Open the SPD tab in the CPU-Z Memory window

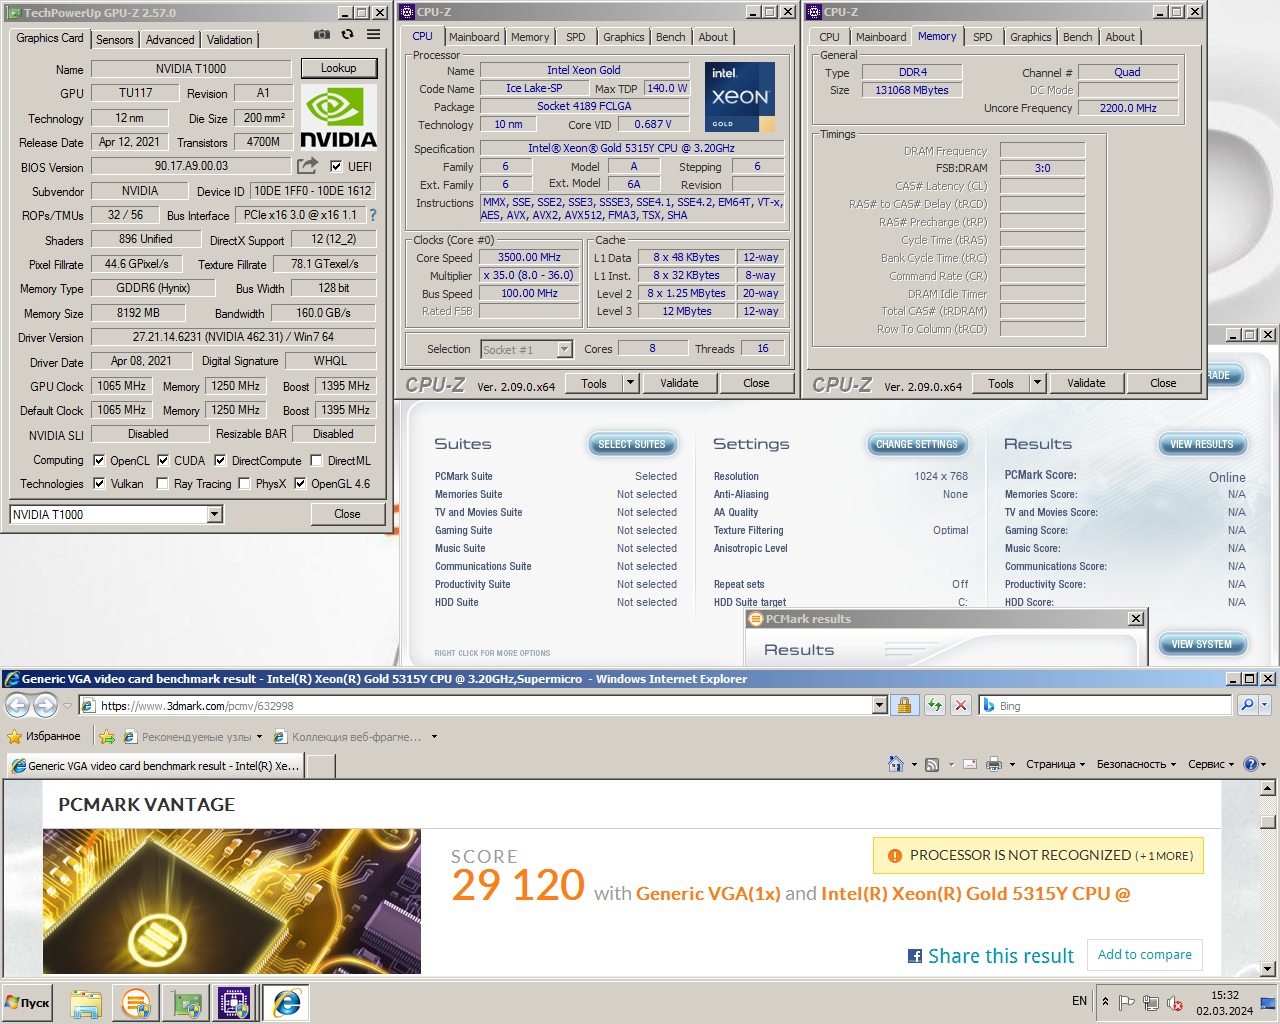tap(983, 37)
